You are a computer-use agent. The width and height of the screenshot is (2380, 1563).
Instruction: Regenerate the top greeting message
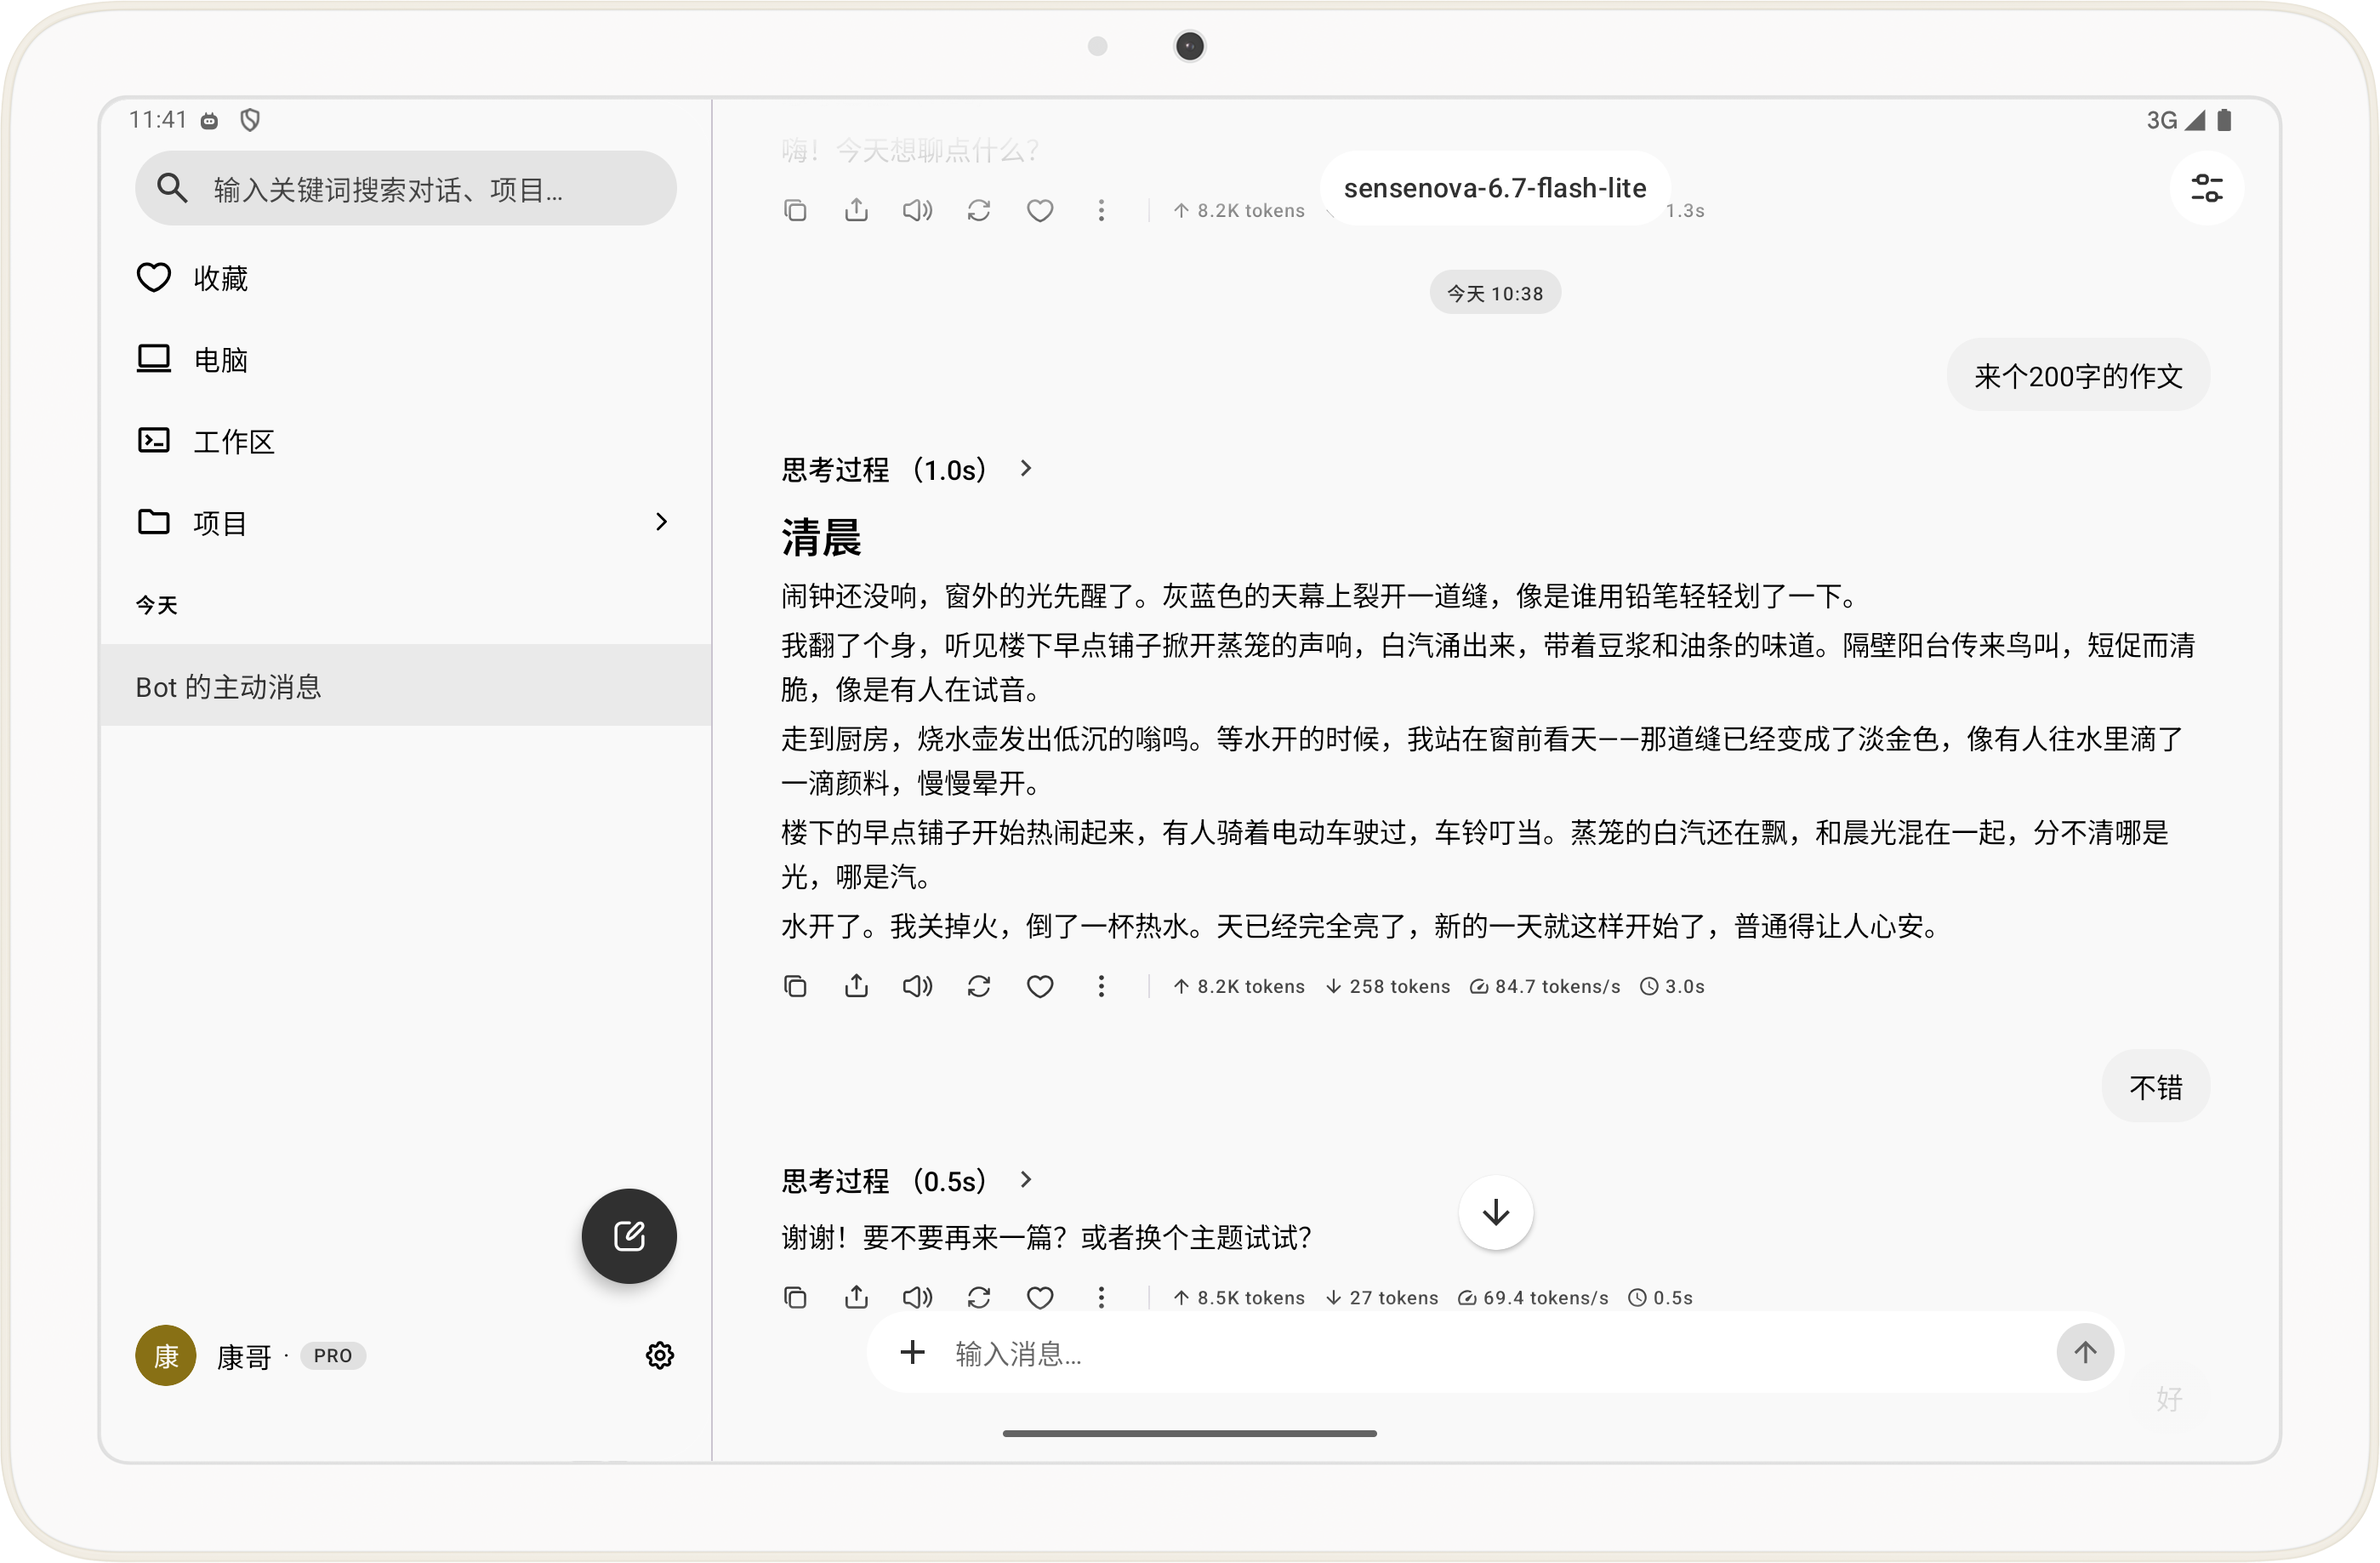click(979, 210)
